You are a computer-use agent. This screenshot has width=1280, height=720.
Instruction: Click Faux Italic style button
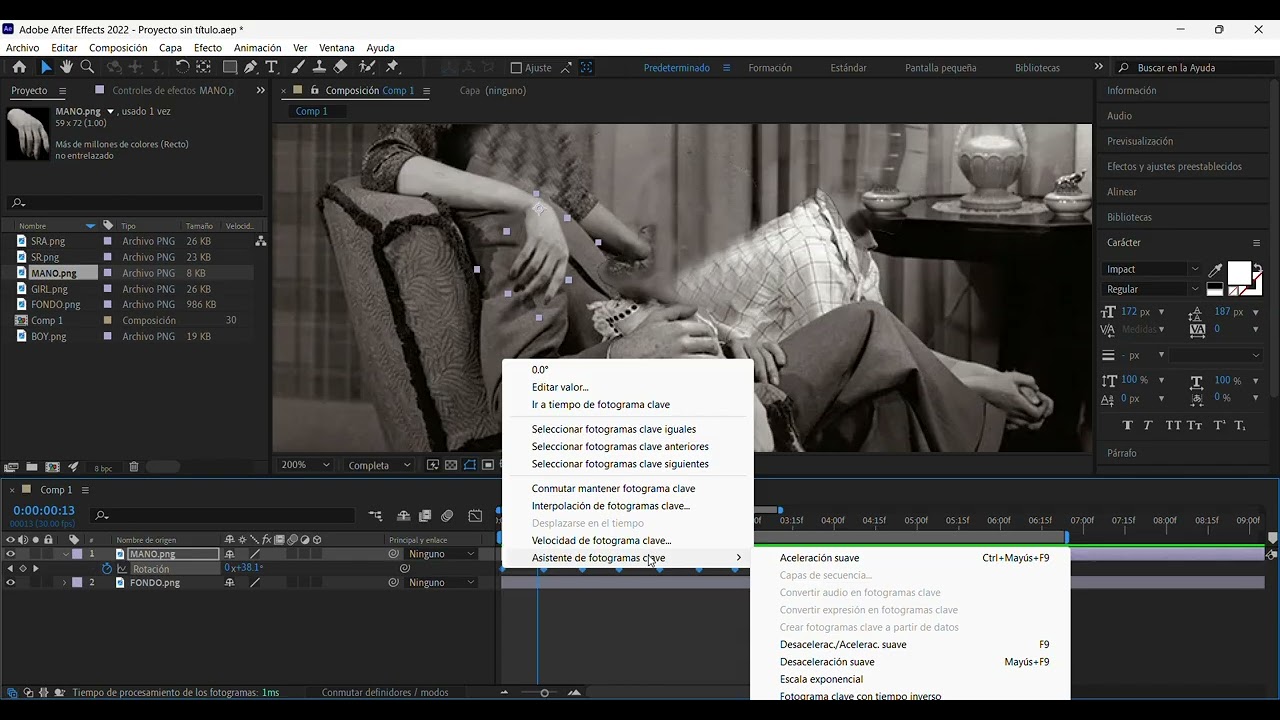point(1148,425)
